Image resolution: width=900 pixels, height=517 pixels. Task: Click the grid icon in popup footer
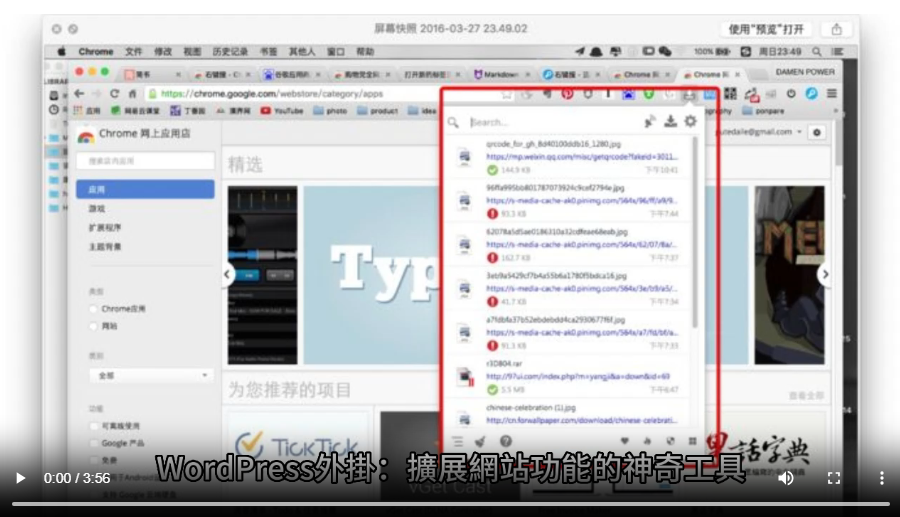692,441
